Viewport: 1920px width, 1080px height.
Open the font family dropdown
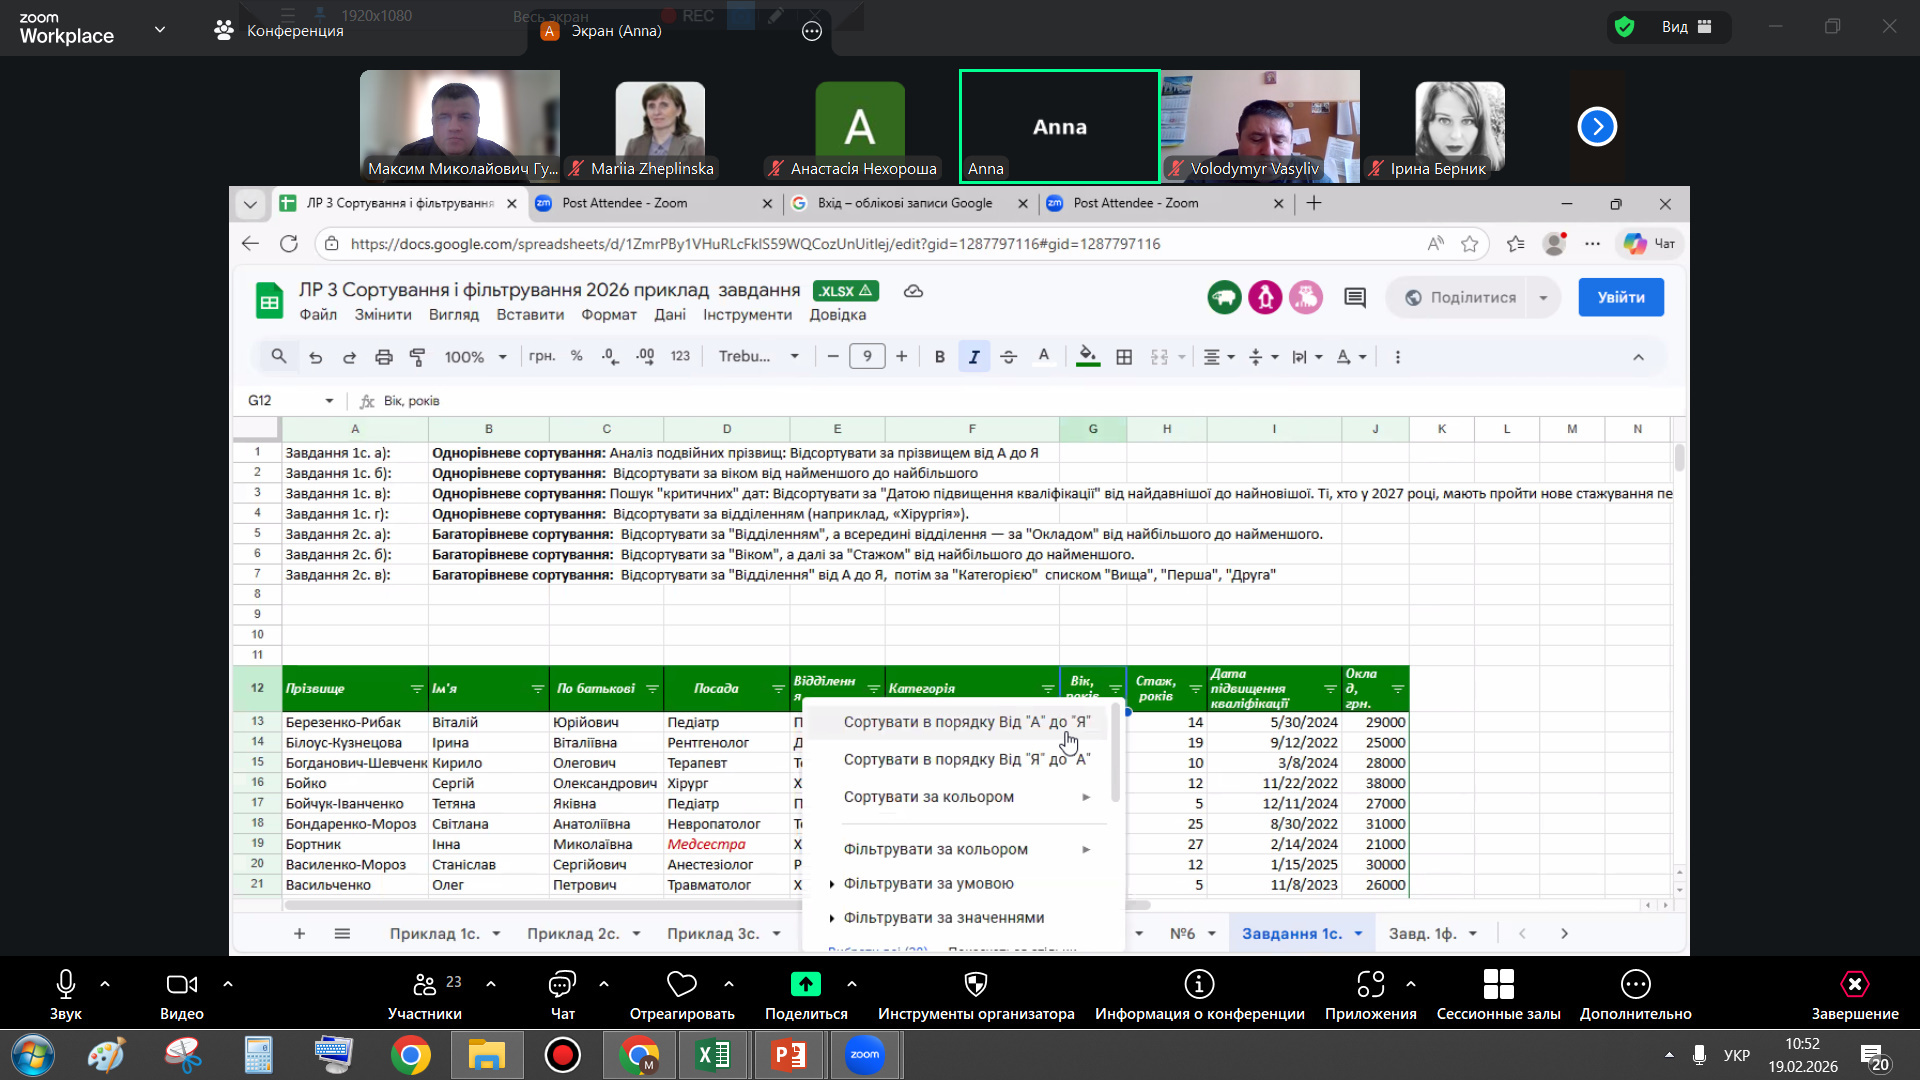click(758, 357)
